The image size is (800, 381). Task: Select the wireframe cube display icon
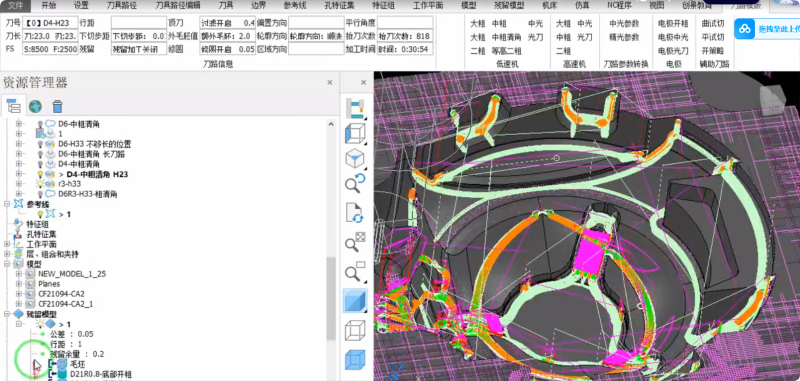tap(355, 330)
